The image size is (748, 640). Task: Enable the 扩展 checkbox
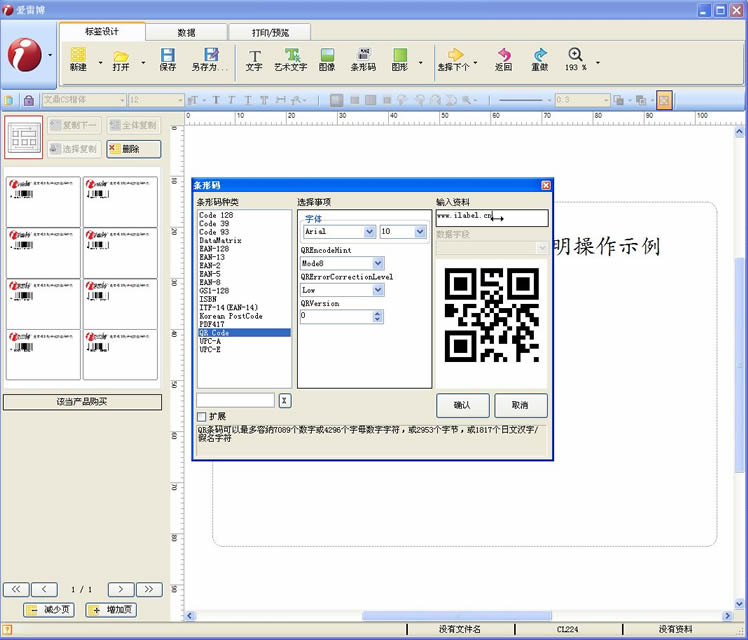(x=202, y=417)
